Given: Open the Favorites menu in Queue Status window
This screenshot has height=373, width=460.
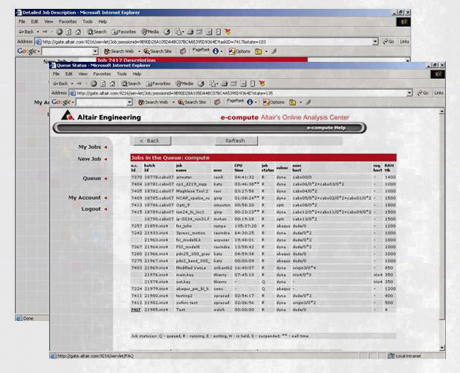Looking at the screenshot, I should point(102,74).
